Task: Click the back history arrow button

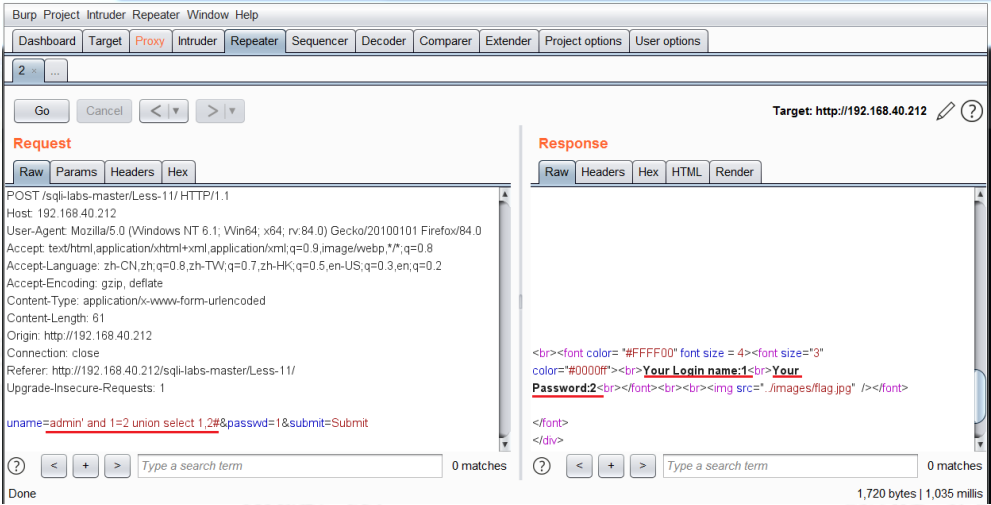Action: [x=155, y=111]
